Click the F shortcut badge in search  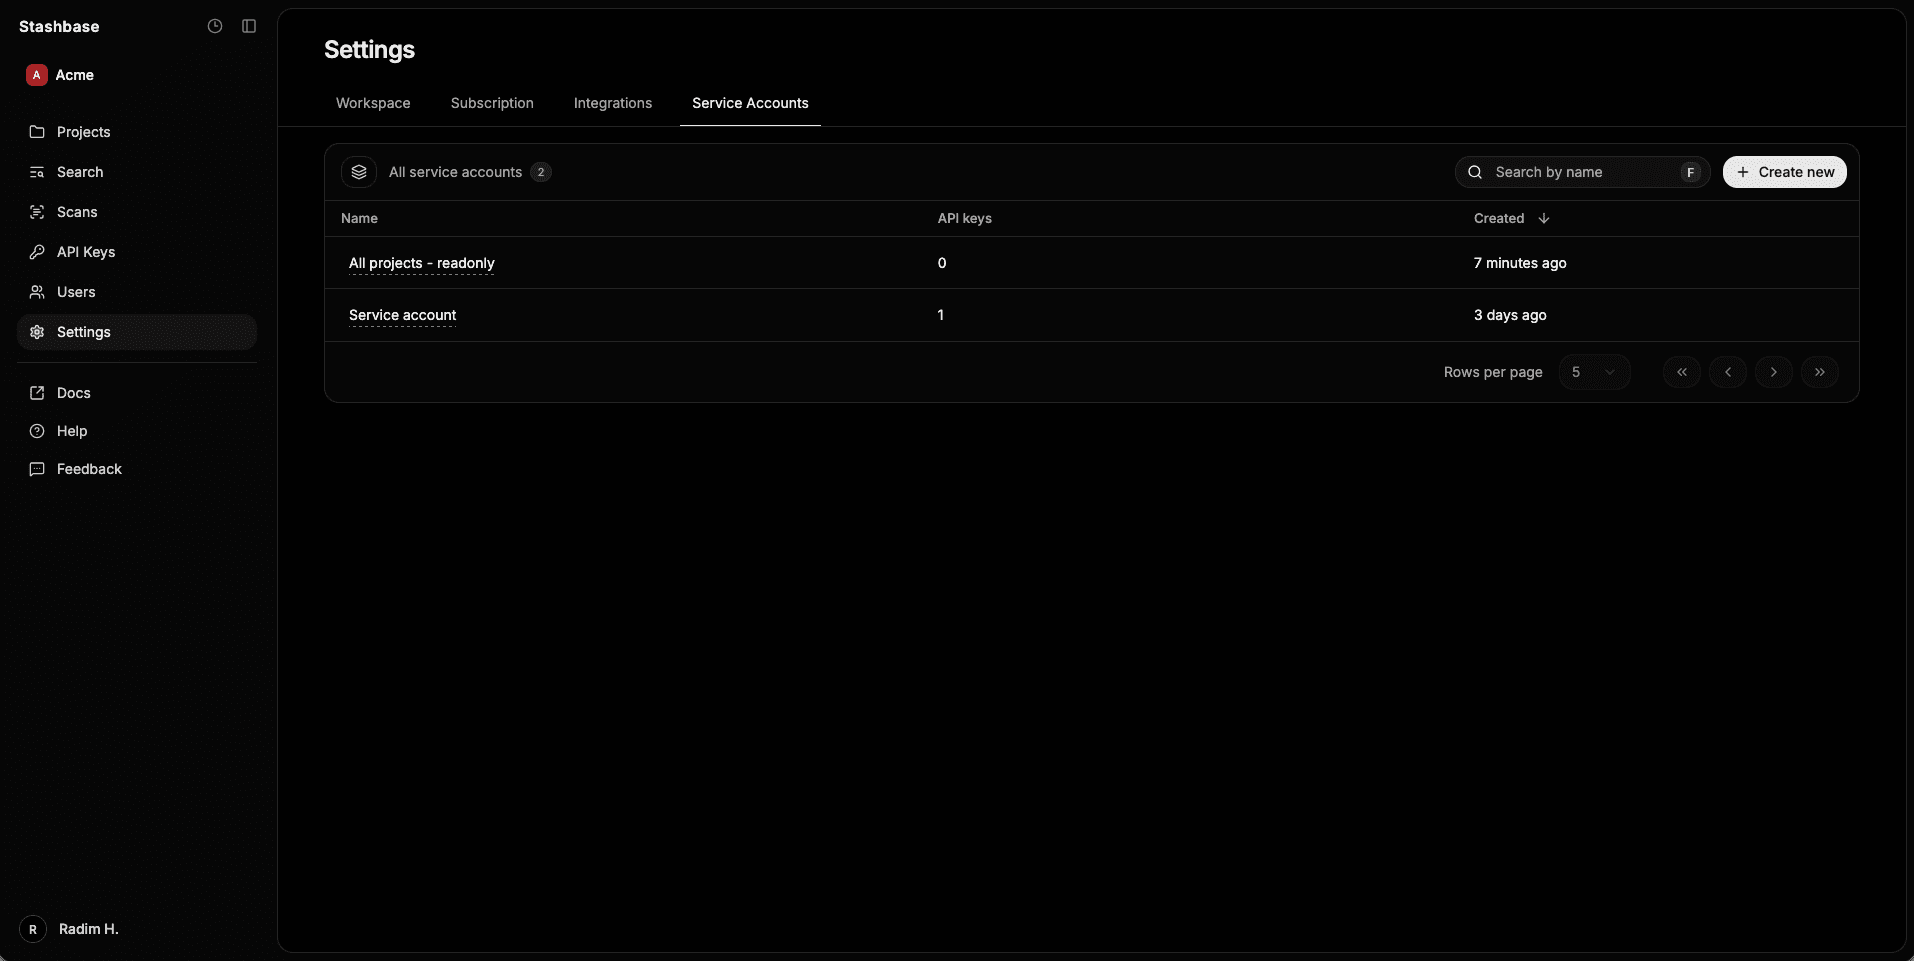pyautogui.click(x=1691, y=172)
